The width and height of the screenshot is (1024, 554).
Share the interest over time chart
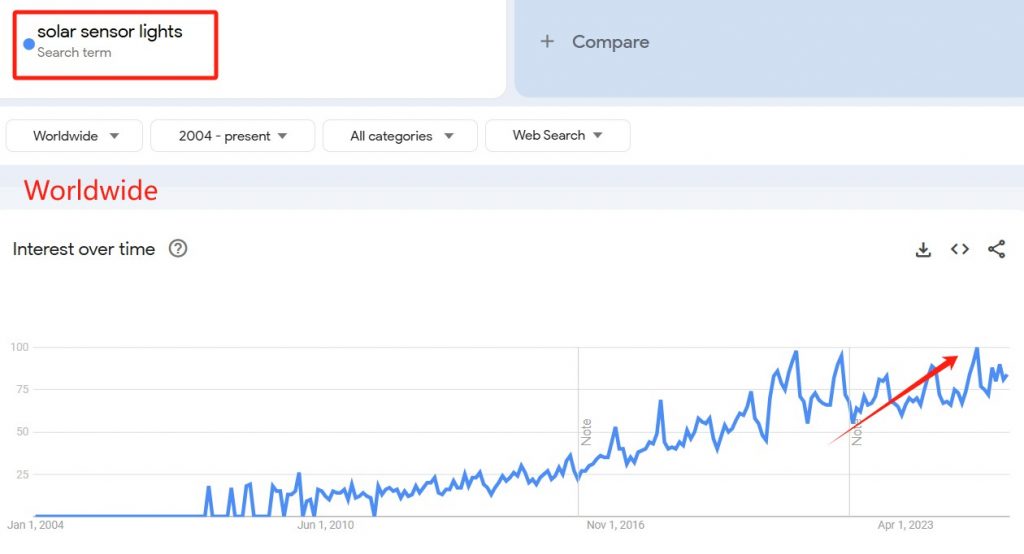[x=997, y=249]
